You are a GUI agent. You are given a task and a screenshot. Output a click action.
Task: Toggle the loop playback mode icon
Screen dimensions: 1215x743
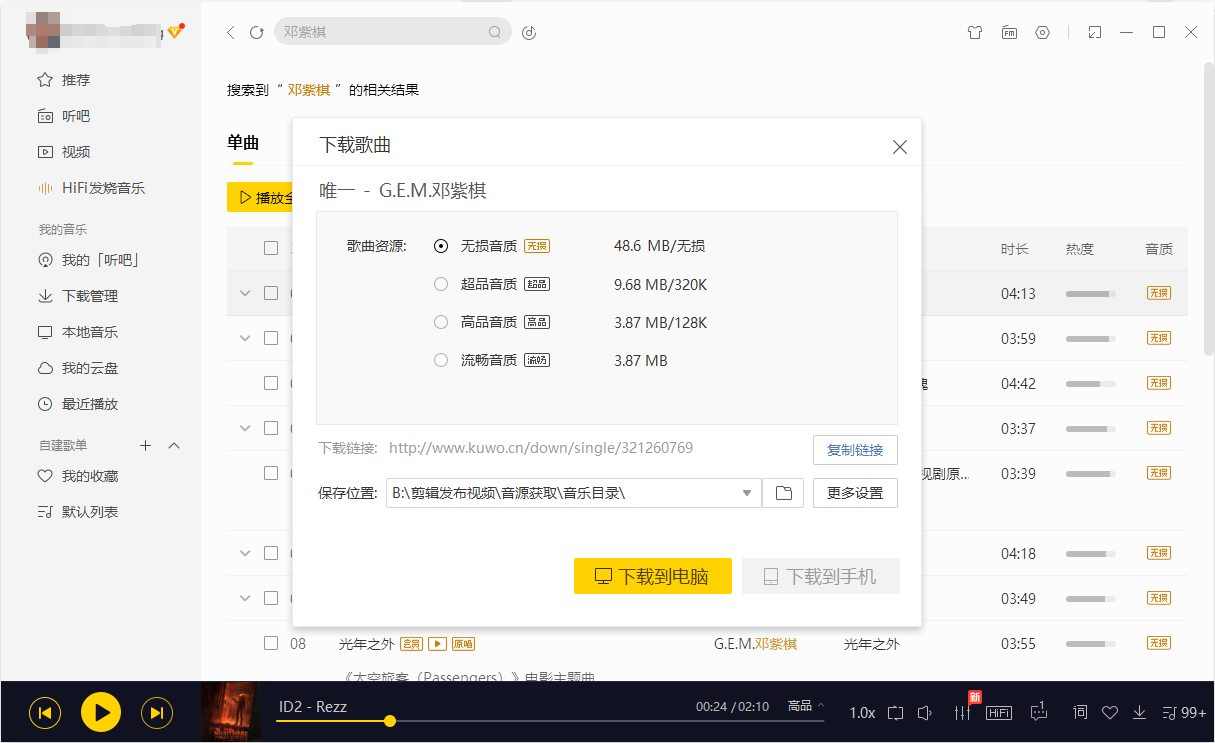895,713
